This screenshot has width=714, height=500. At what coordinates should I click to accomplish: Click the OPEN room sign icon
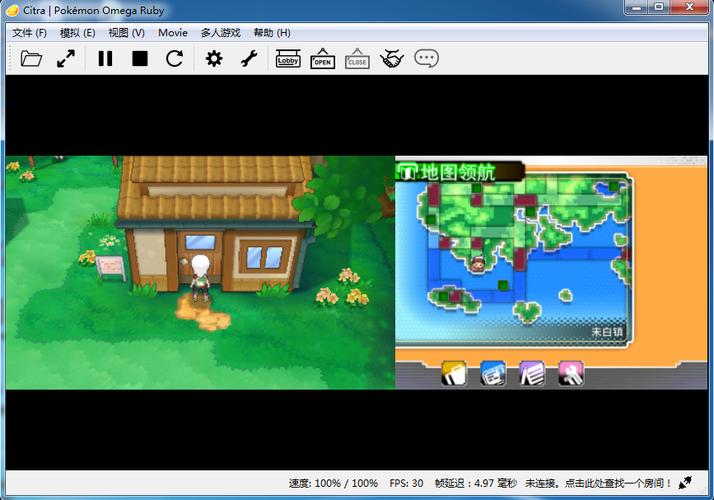tap(322, 59)
